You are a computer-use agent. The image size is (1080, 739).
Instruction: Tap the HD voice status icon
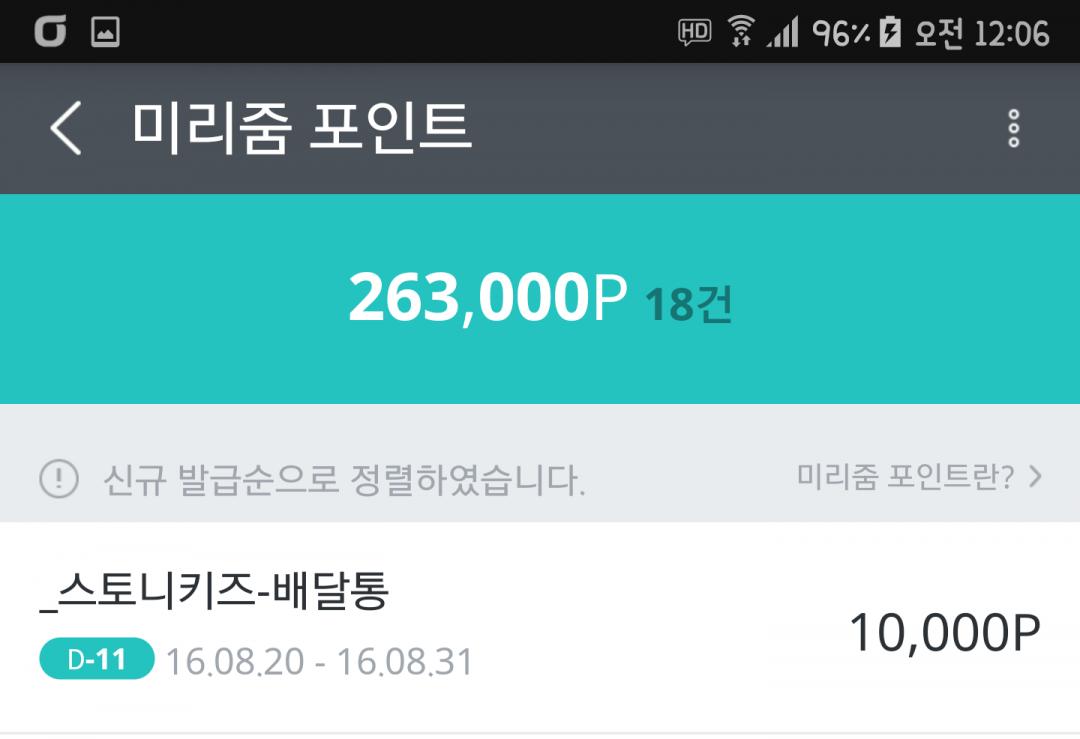pyautogui.click(x=694, y=33)
